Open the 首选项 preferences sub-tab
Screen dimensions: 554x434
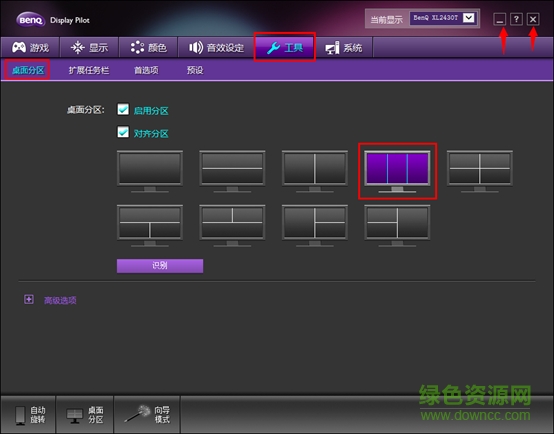click(x=146, y=70)
